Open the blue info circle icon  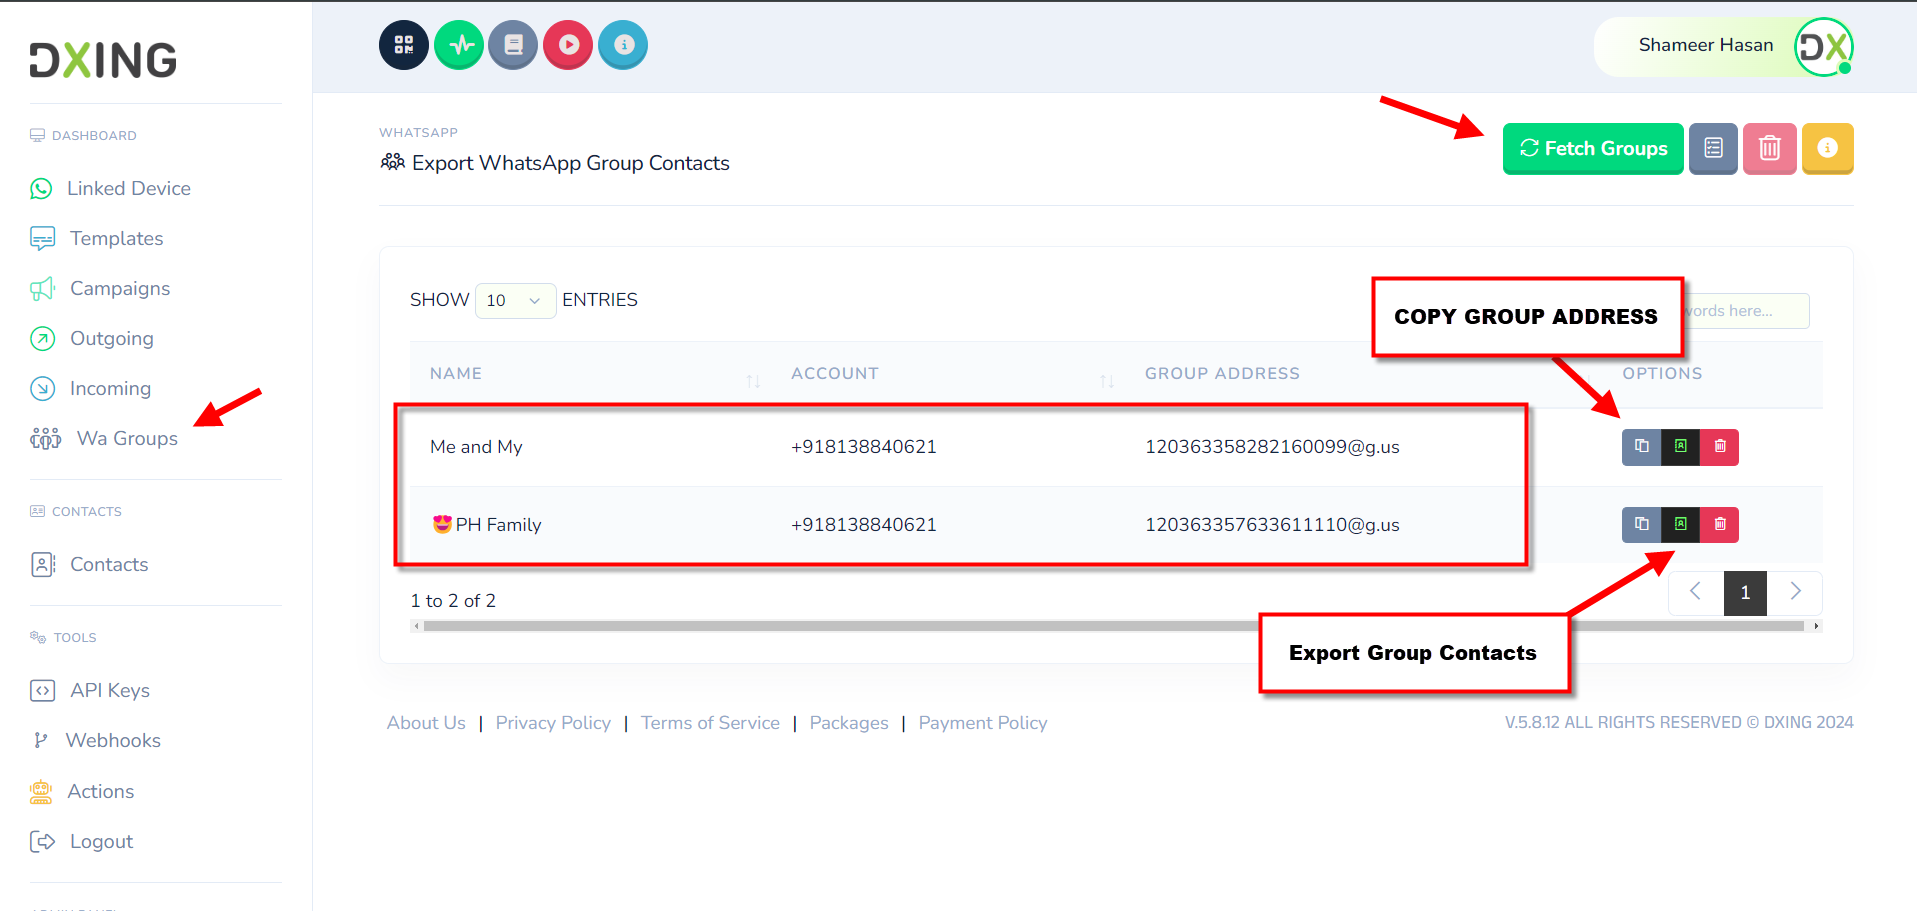623,45
